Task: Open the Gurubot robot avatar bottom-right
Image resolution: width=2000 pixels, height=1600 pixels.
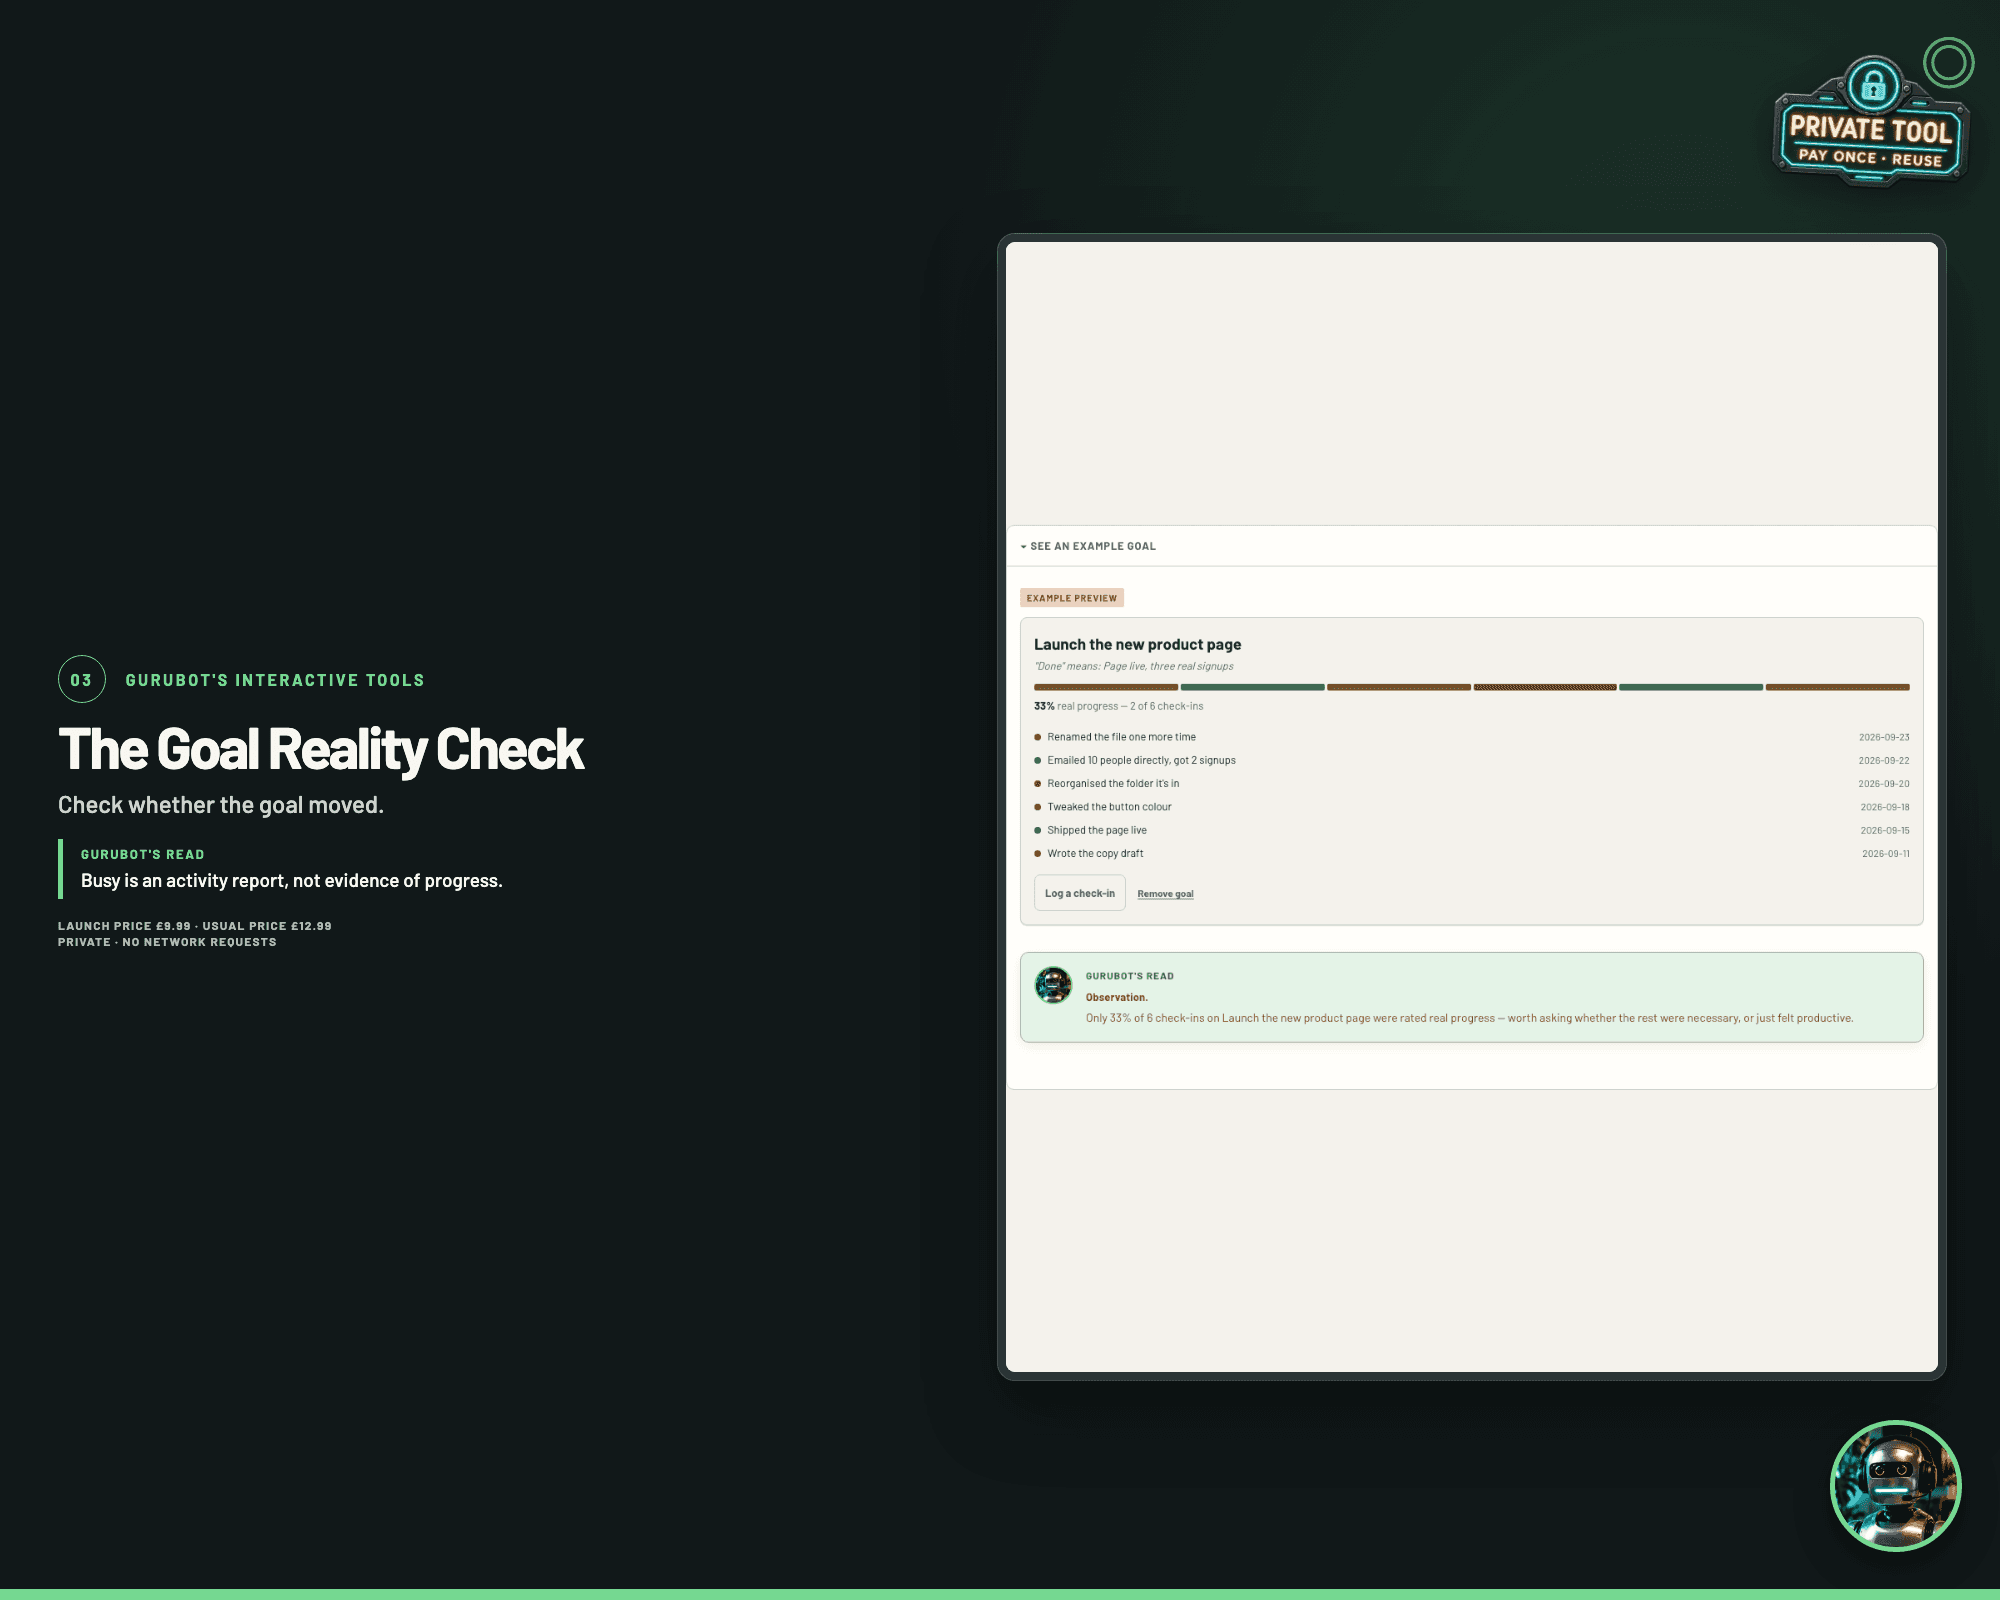Action: (x=1895, y=1485)
